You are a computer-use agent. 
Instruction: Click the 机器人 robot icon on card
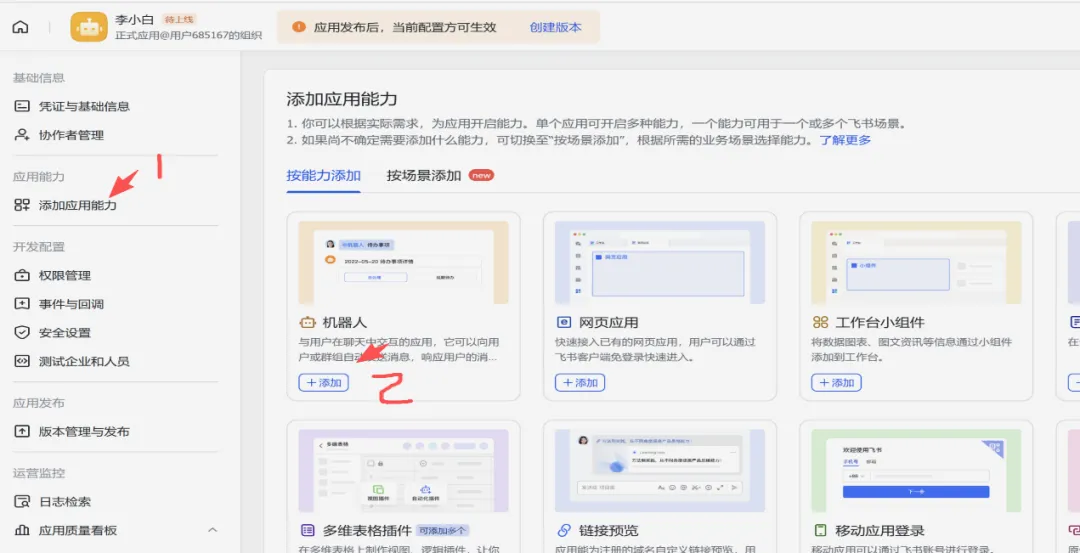point(307,322)
